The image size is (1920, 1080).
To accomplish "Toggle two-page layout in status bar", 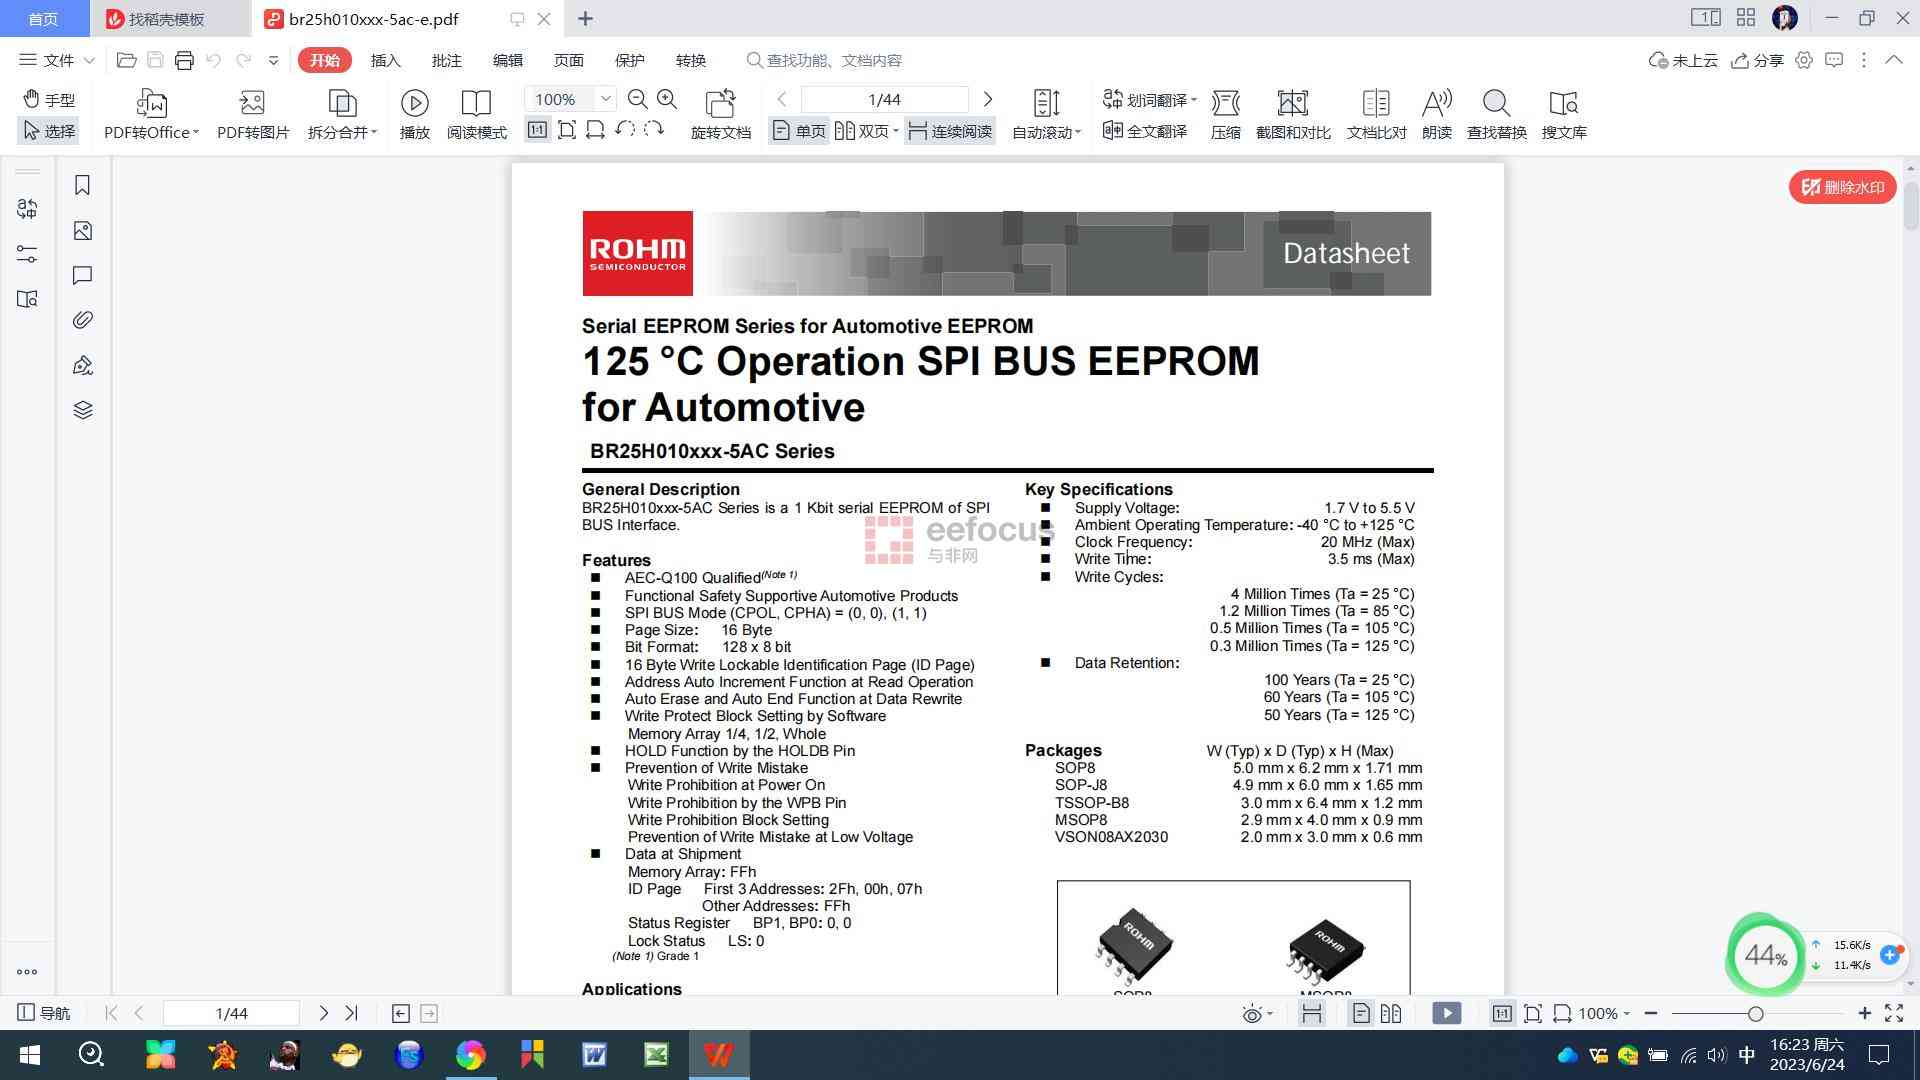I will click(x=1391, y=1014).
